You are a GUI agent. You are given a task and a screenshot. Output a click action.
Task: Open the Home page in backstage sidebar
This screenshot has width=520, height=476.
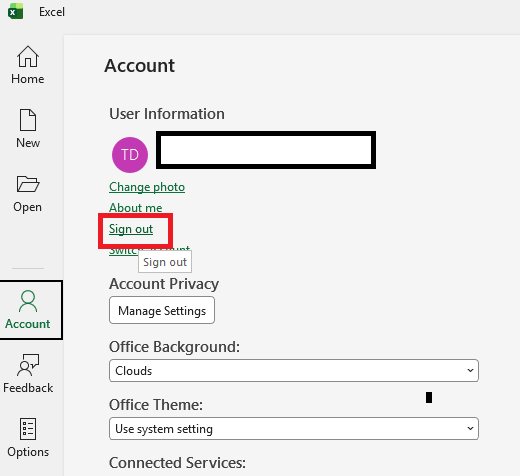28,65
